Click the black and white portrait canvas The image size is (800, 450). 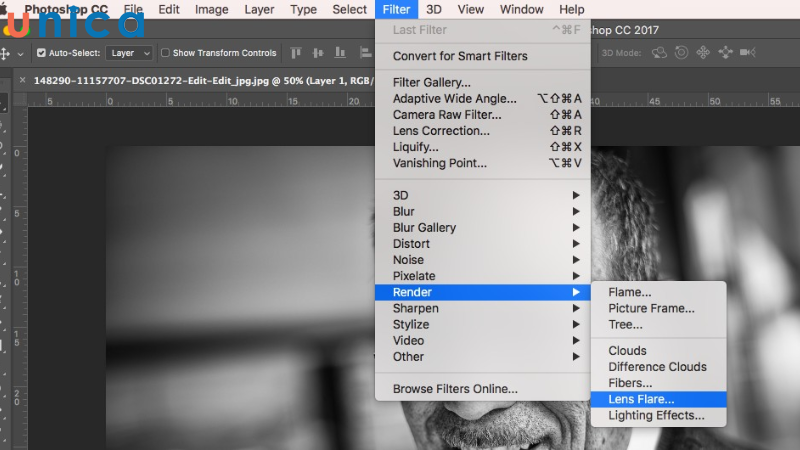coord(240,296)
